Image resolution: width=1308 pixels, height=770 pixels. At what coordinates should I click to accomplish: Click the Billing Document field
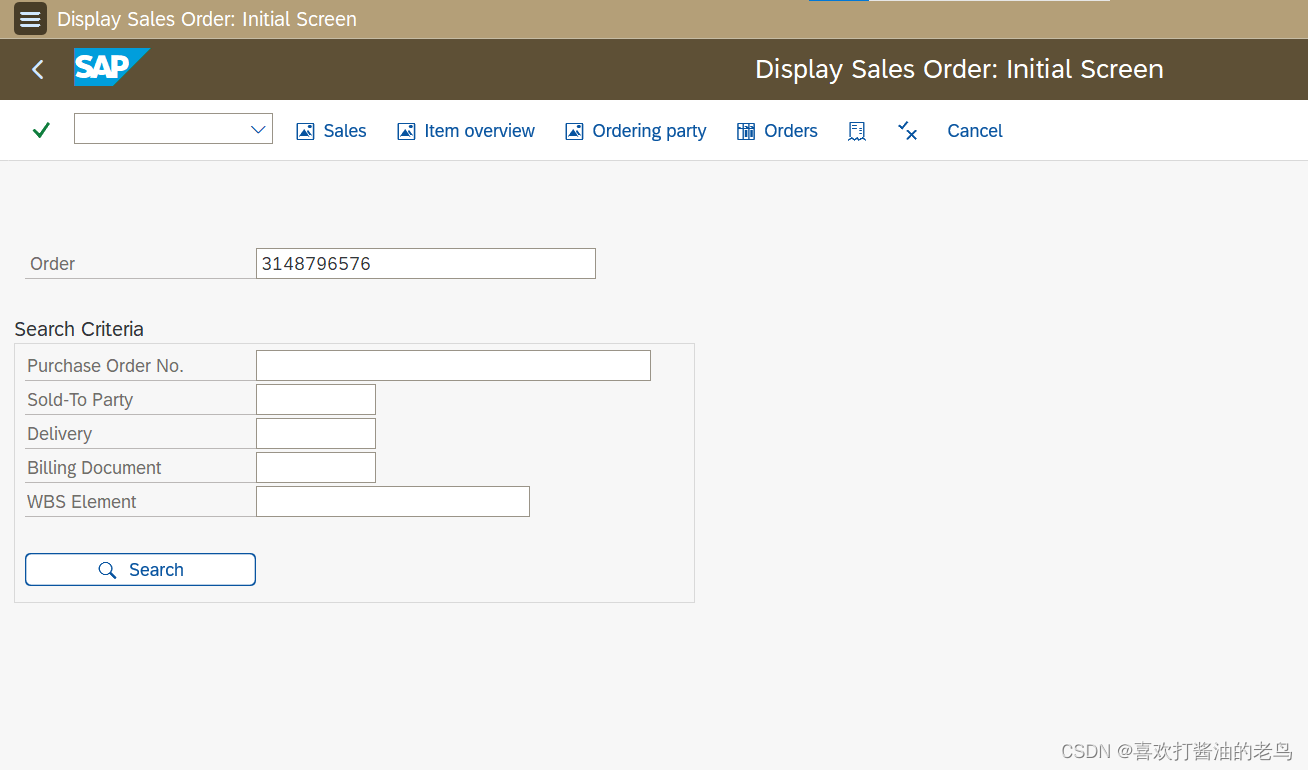point(316,468)
